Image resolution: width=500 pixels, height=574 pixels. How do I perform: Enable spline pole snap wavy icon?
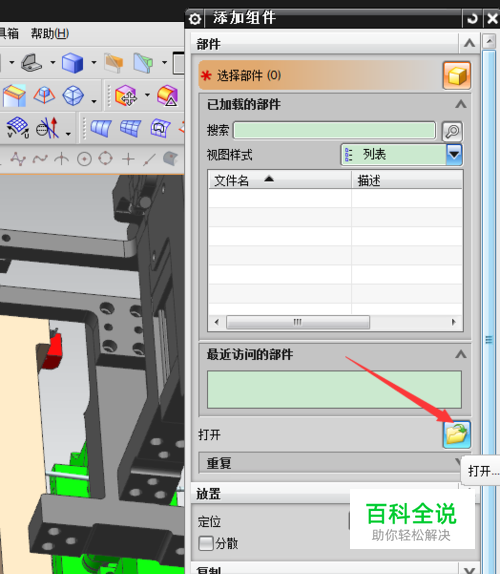coord(40,159)
